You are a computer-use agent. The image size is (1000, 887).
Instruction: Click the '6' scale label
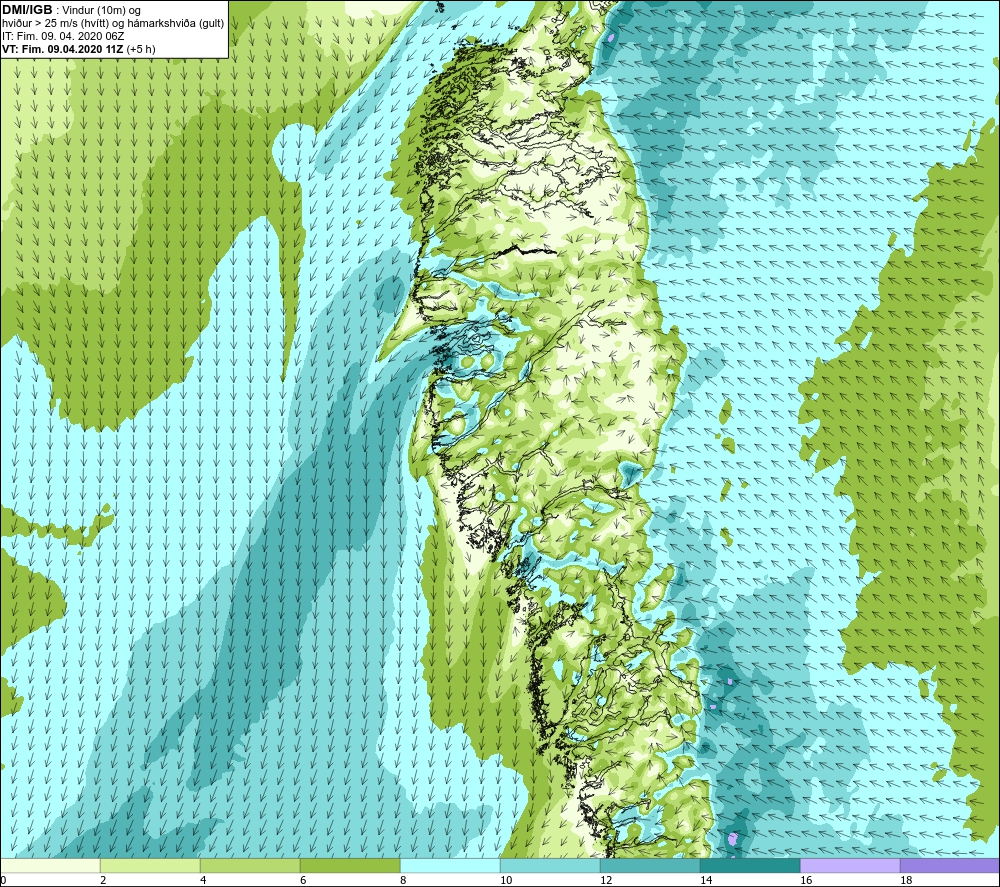(x=304, y=880)
